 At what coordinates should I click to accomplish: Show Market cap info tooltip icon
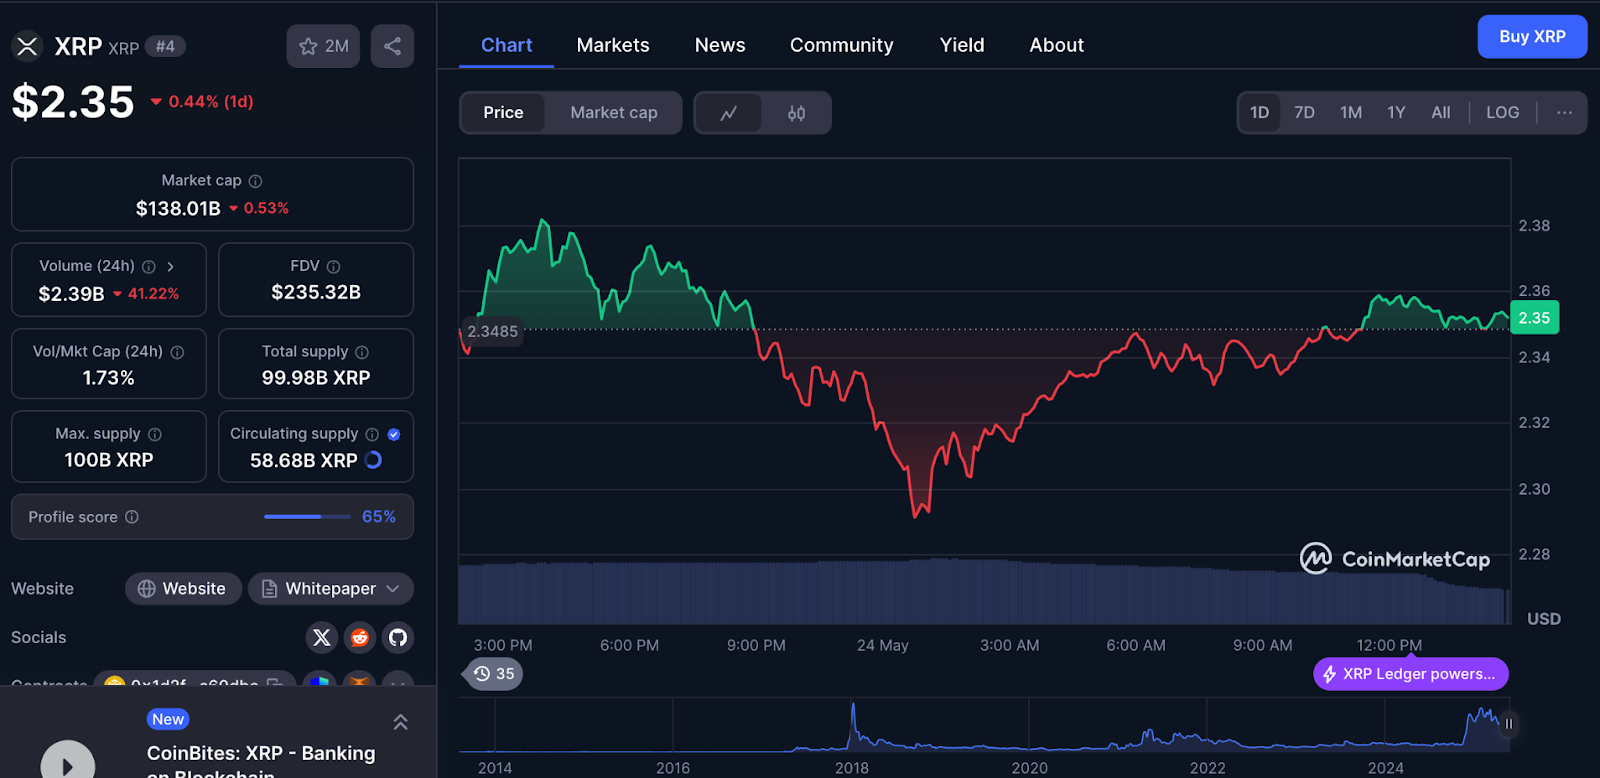[255, 181]
